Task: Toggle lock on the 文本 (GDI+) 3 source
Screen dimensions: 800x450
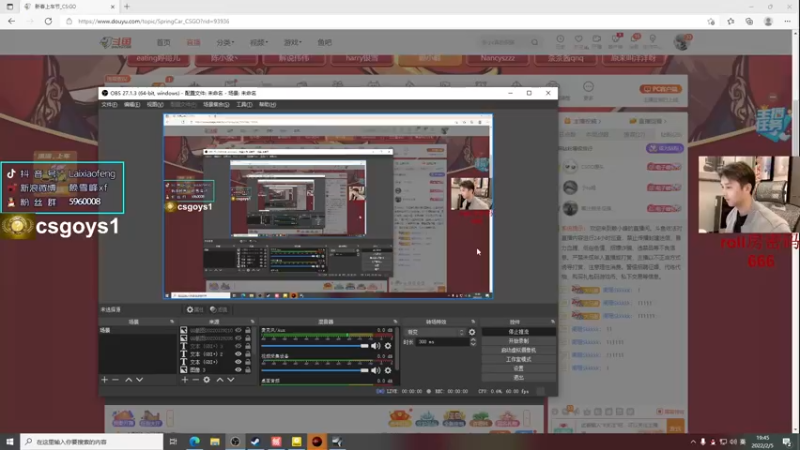Action: point(248,346)
